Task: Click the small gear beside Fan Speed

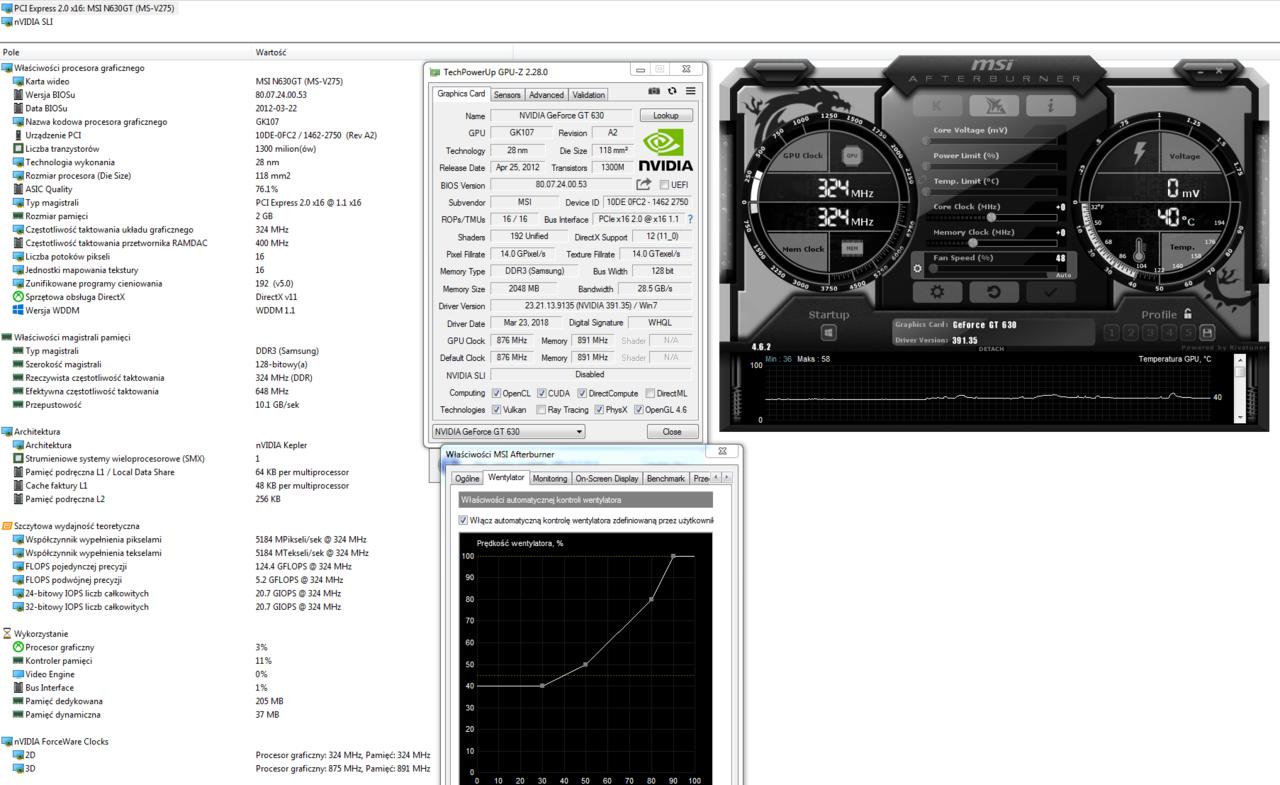Action: click(x=918, y=269)
